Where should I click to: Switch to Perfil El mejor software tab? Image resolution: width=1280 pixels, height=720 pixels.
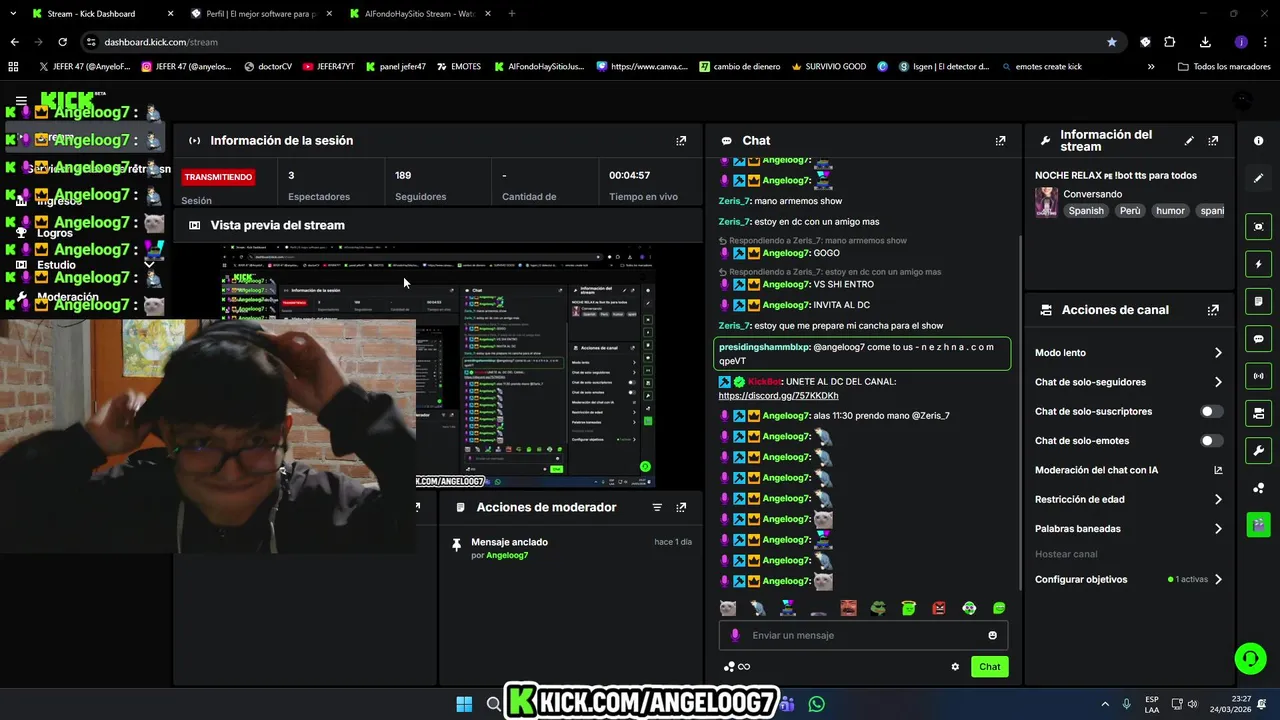coord(260,14)
